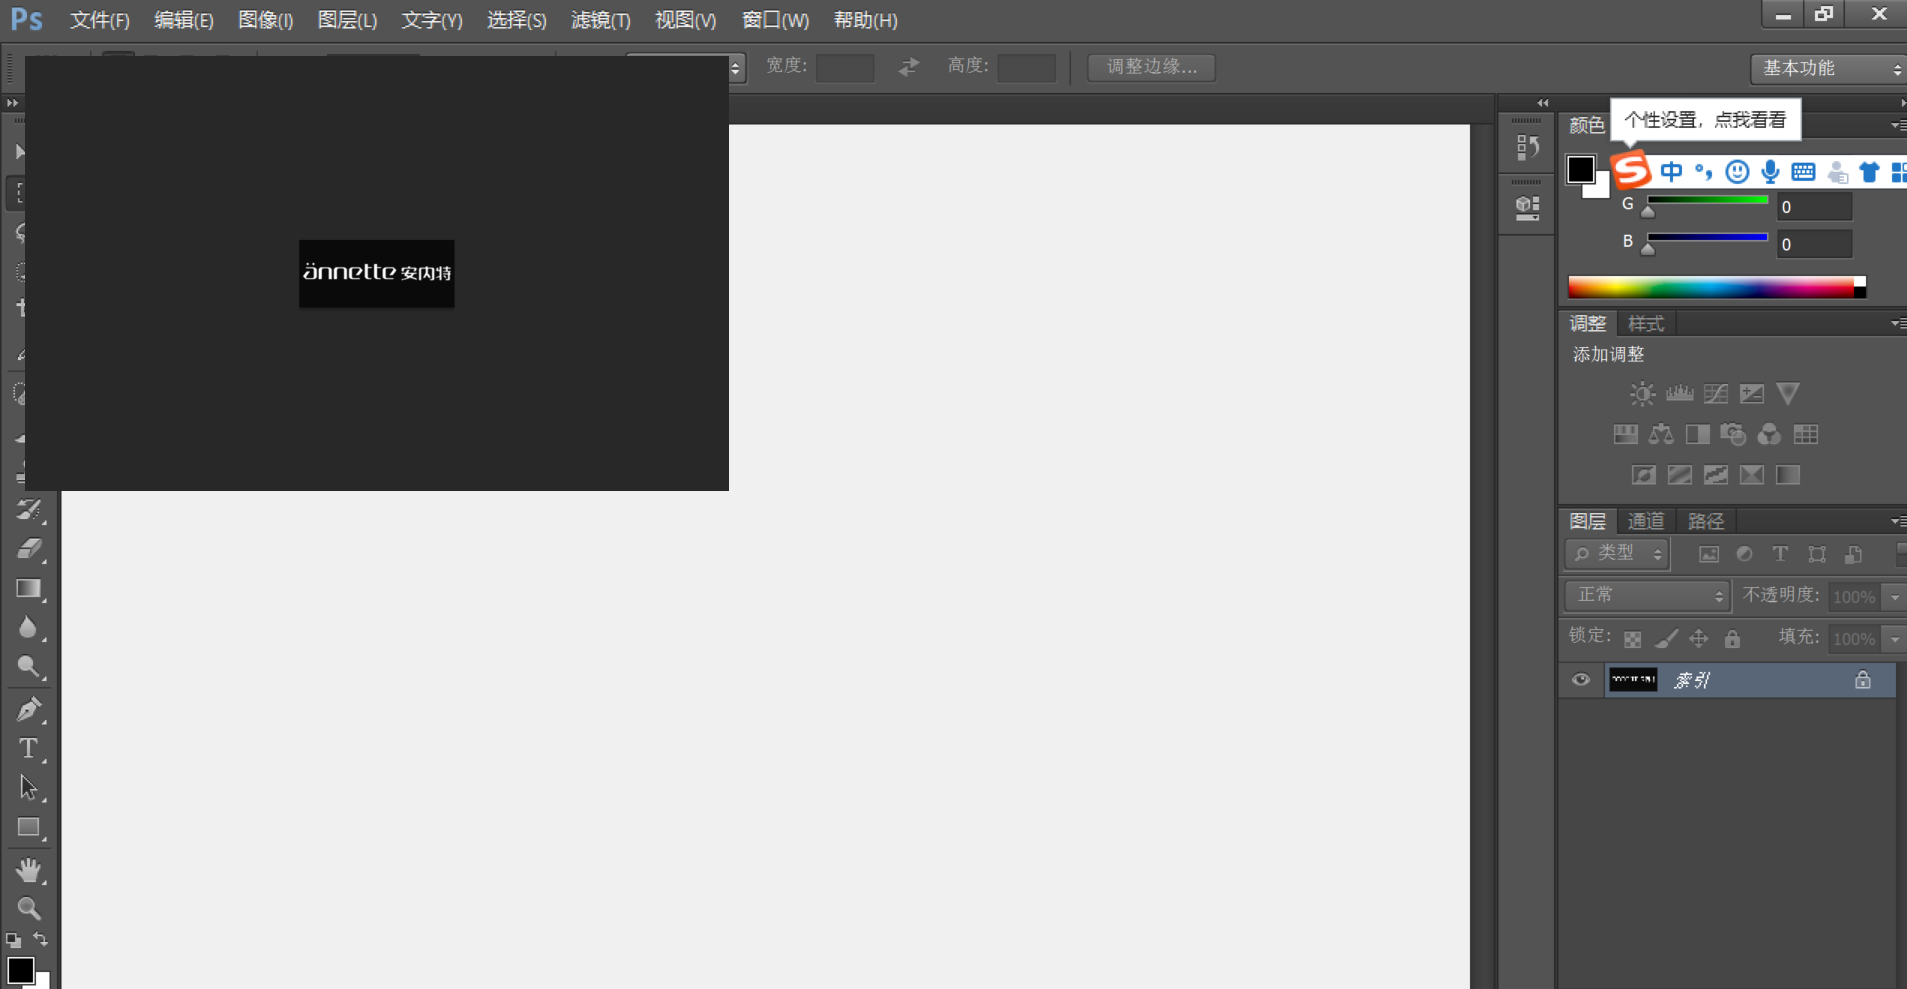
Task: Switch to the 样式 tab
Action: click(x=1645, y=323)
